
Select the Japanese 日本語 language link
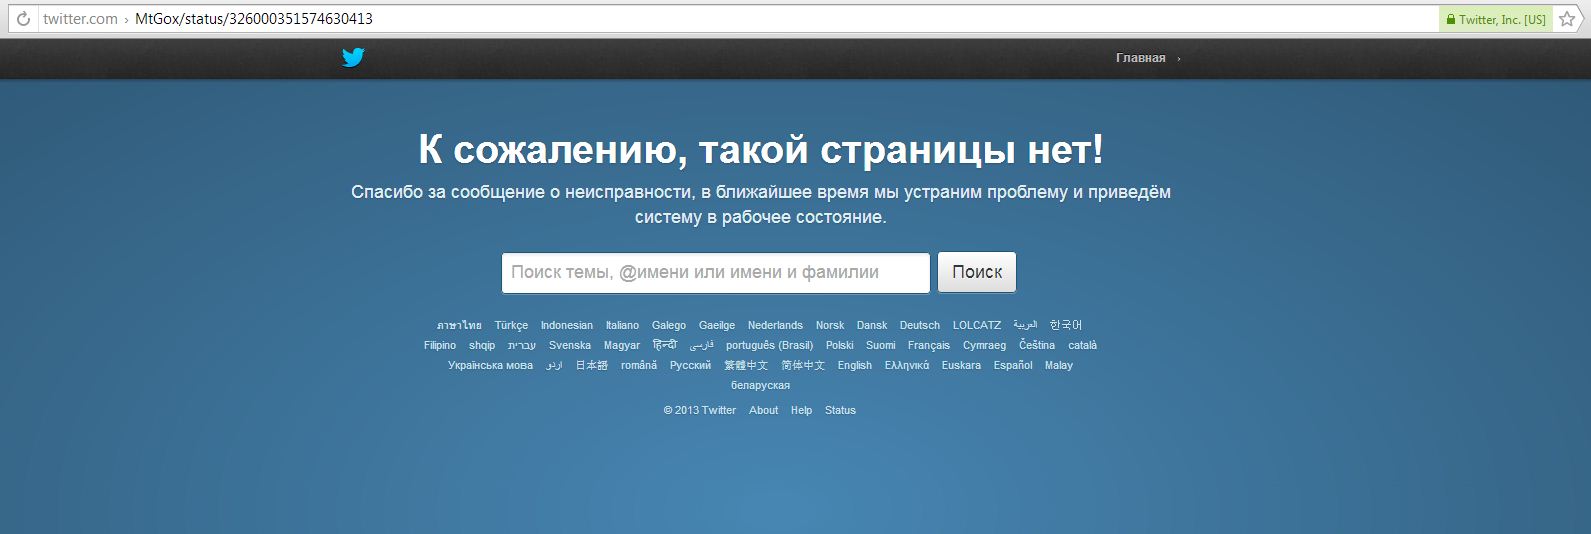(x=592, y=365)
